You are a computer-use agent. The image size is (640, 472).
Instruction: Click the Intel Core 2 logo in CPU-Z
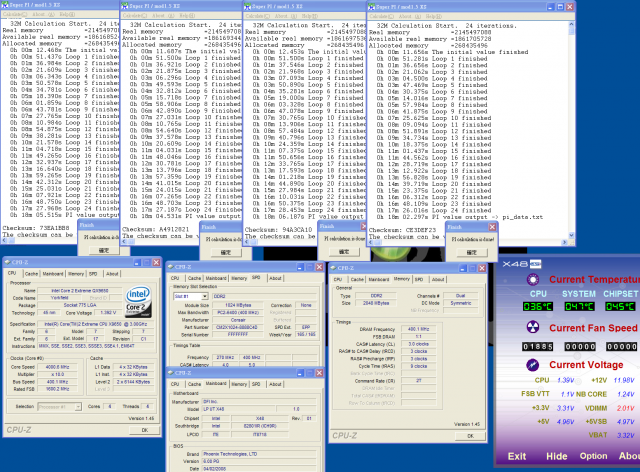point(138,302)
